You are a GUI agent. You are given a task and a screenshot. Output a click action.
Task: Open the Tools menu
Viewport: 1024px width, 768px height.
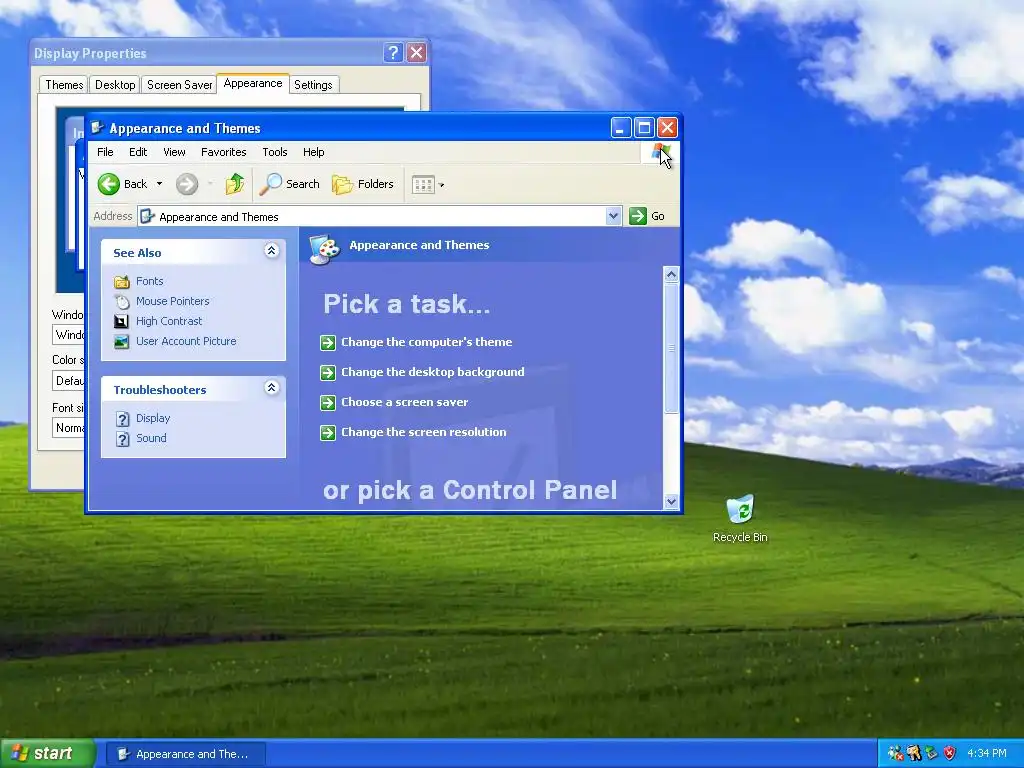click(275, 152)
